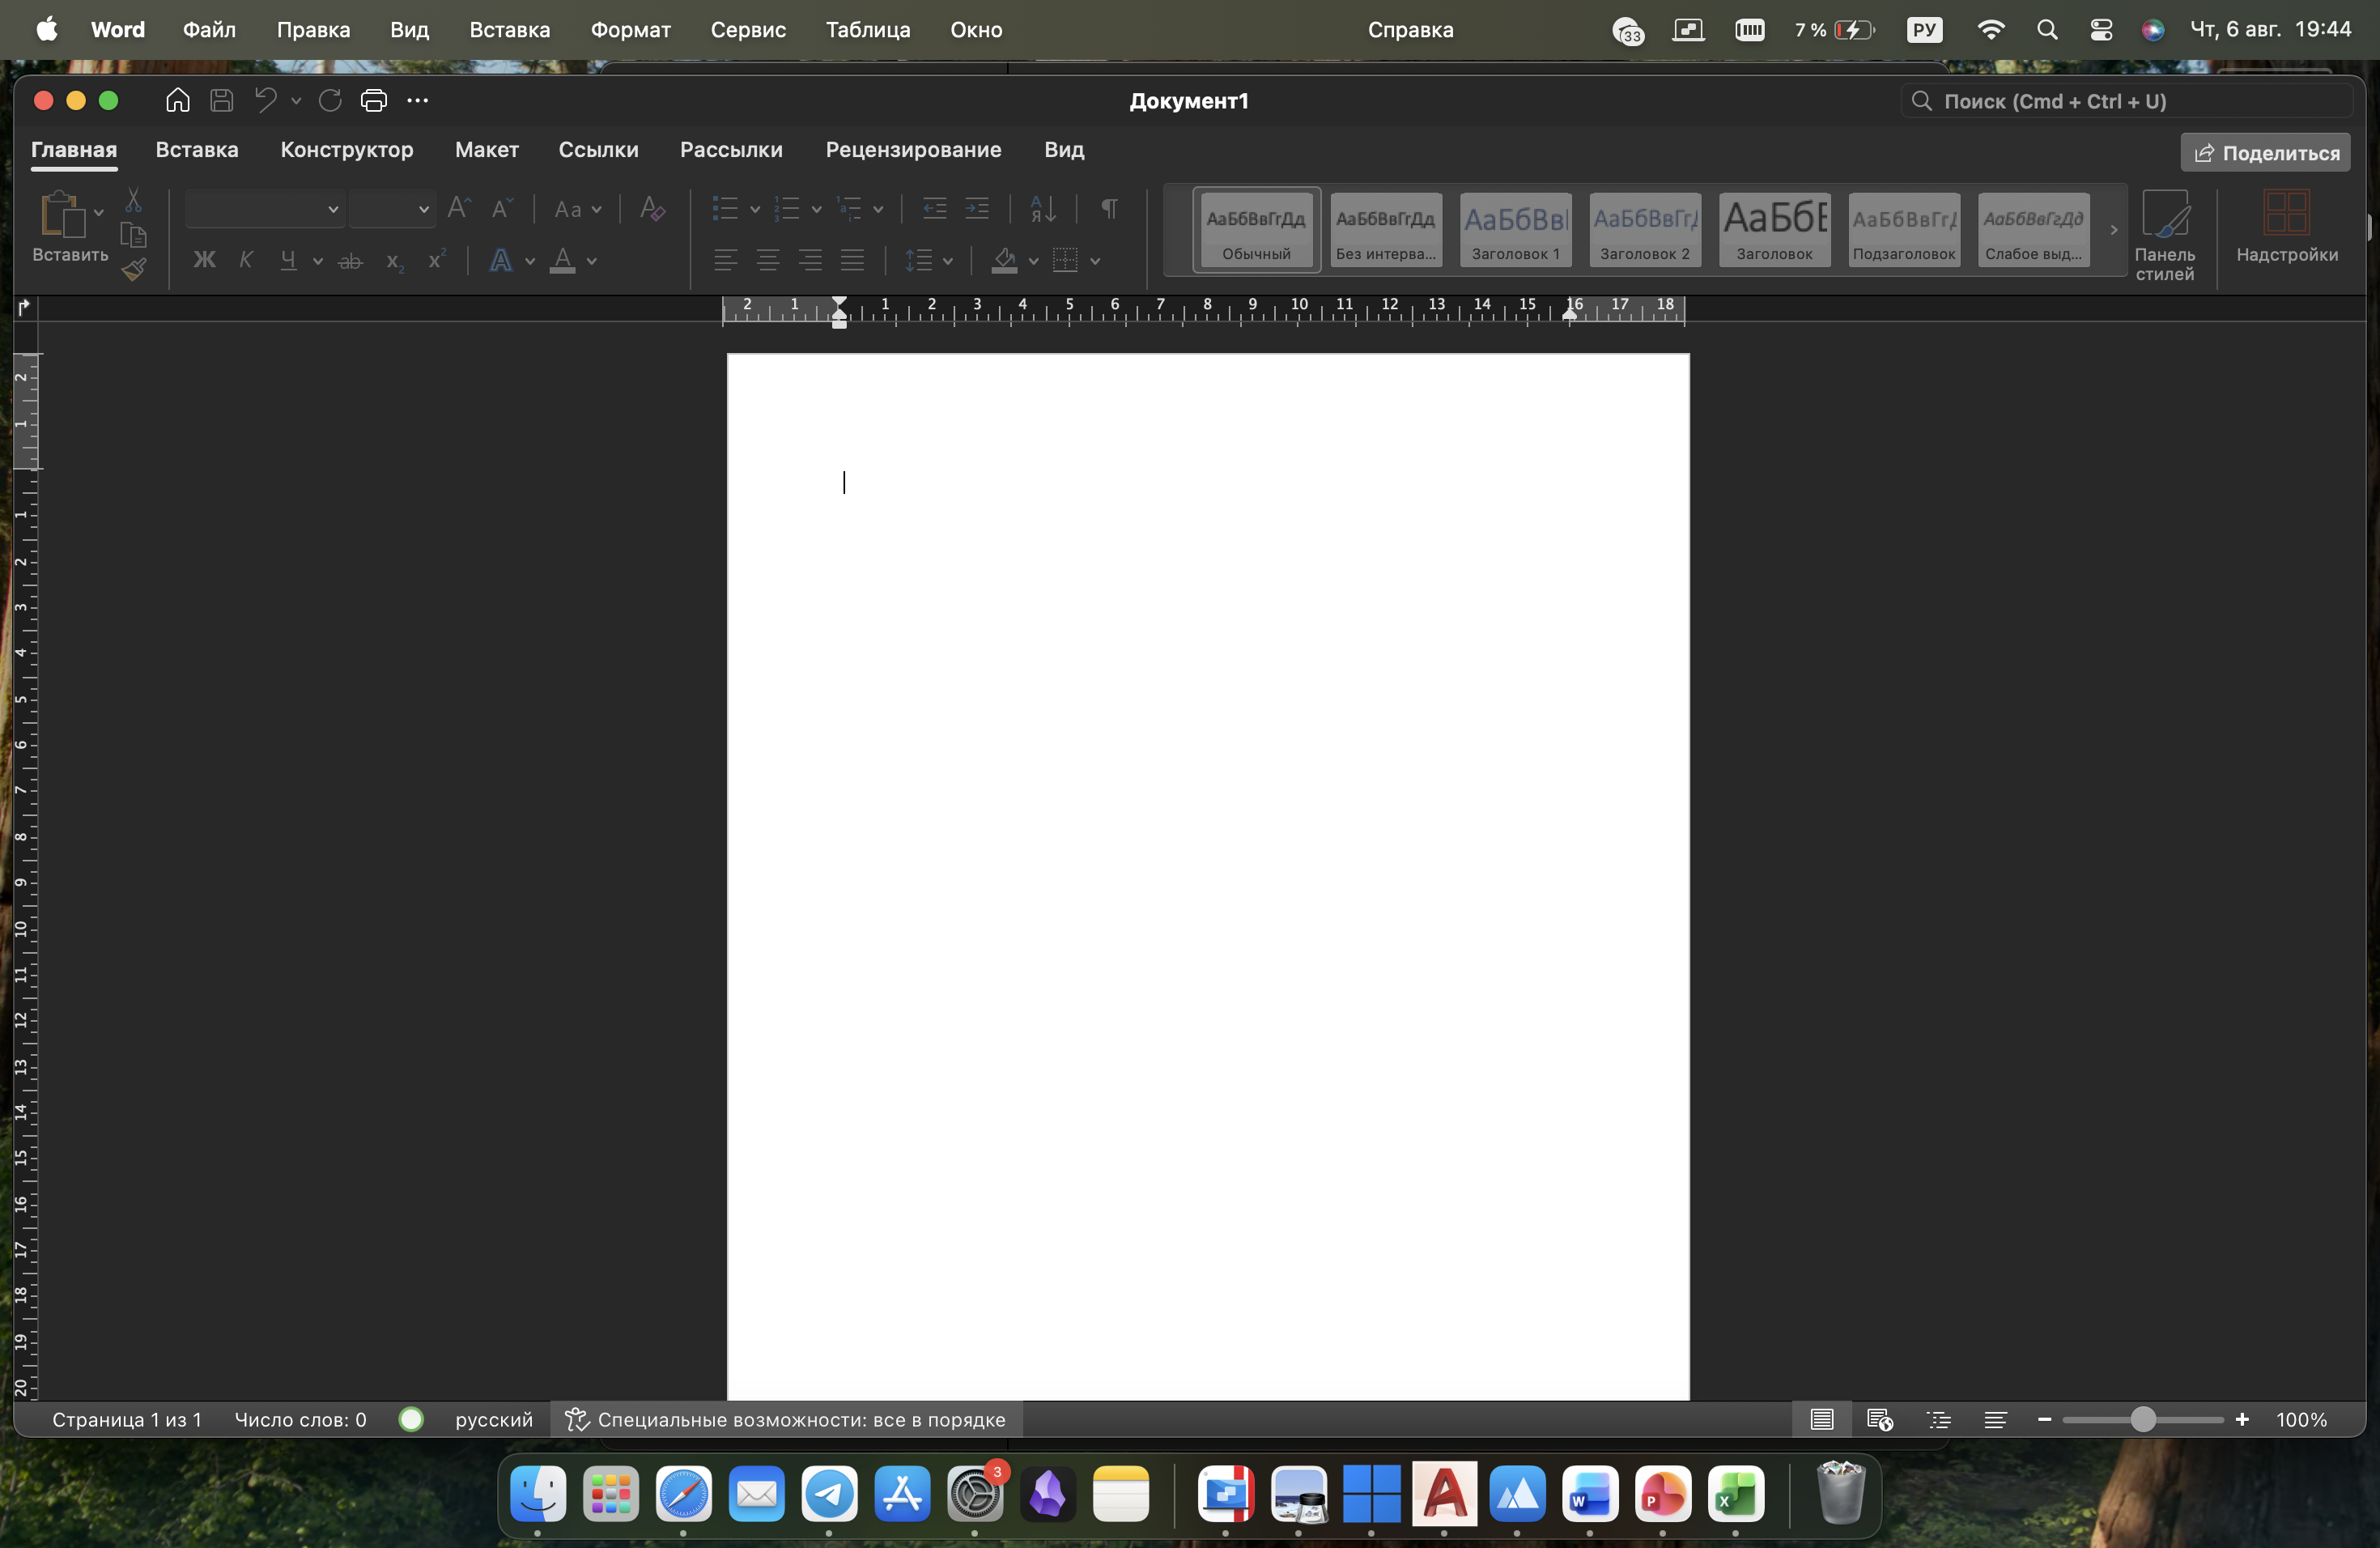
Task: Click zoom in plus button
Action: (x=2242, y=1419)
